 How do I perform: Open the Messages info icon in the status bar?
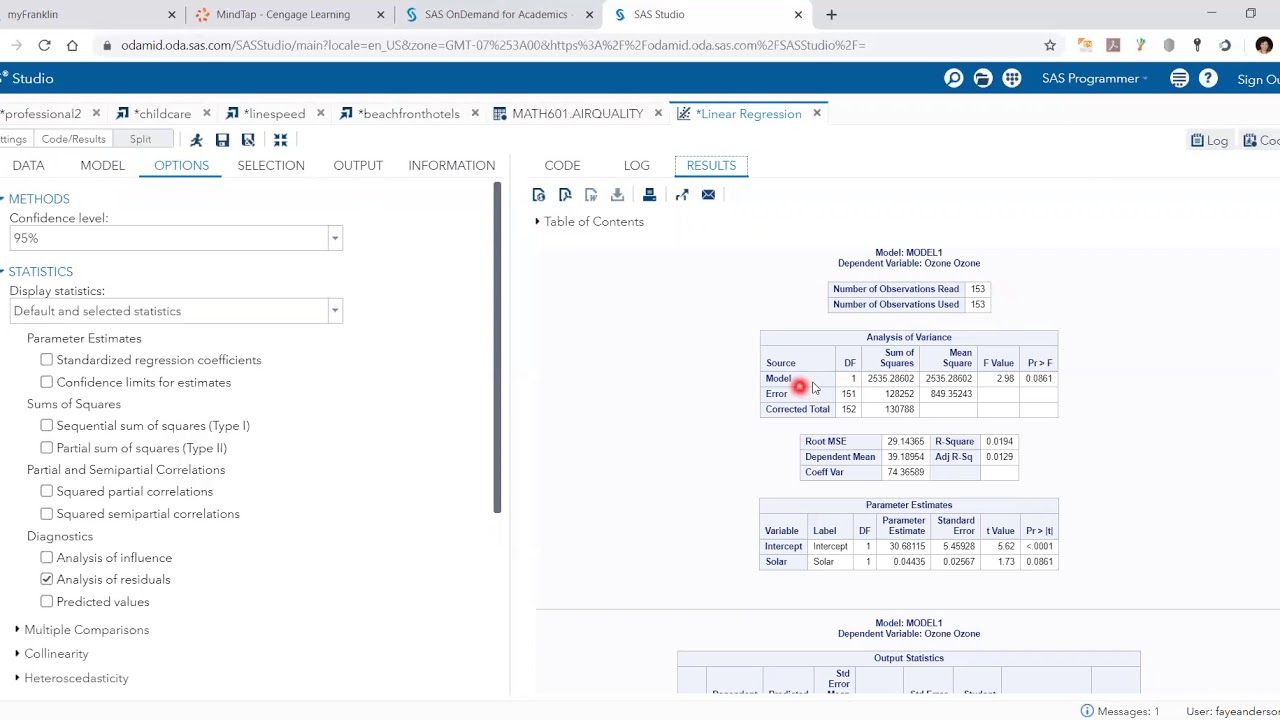pyautogui.click(x=1087, y=711)
